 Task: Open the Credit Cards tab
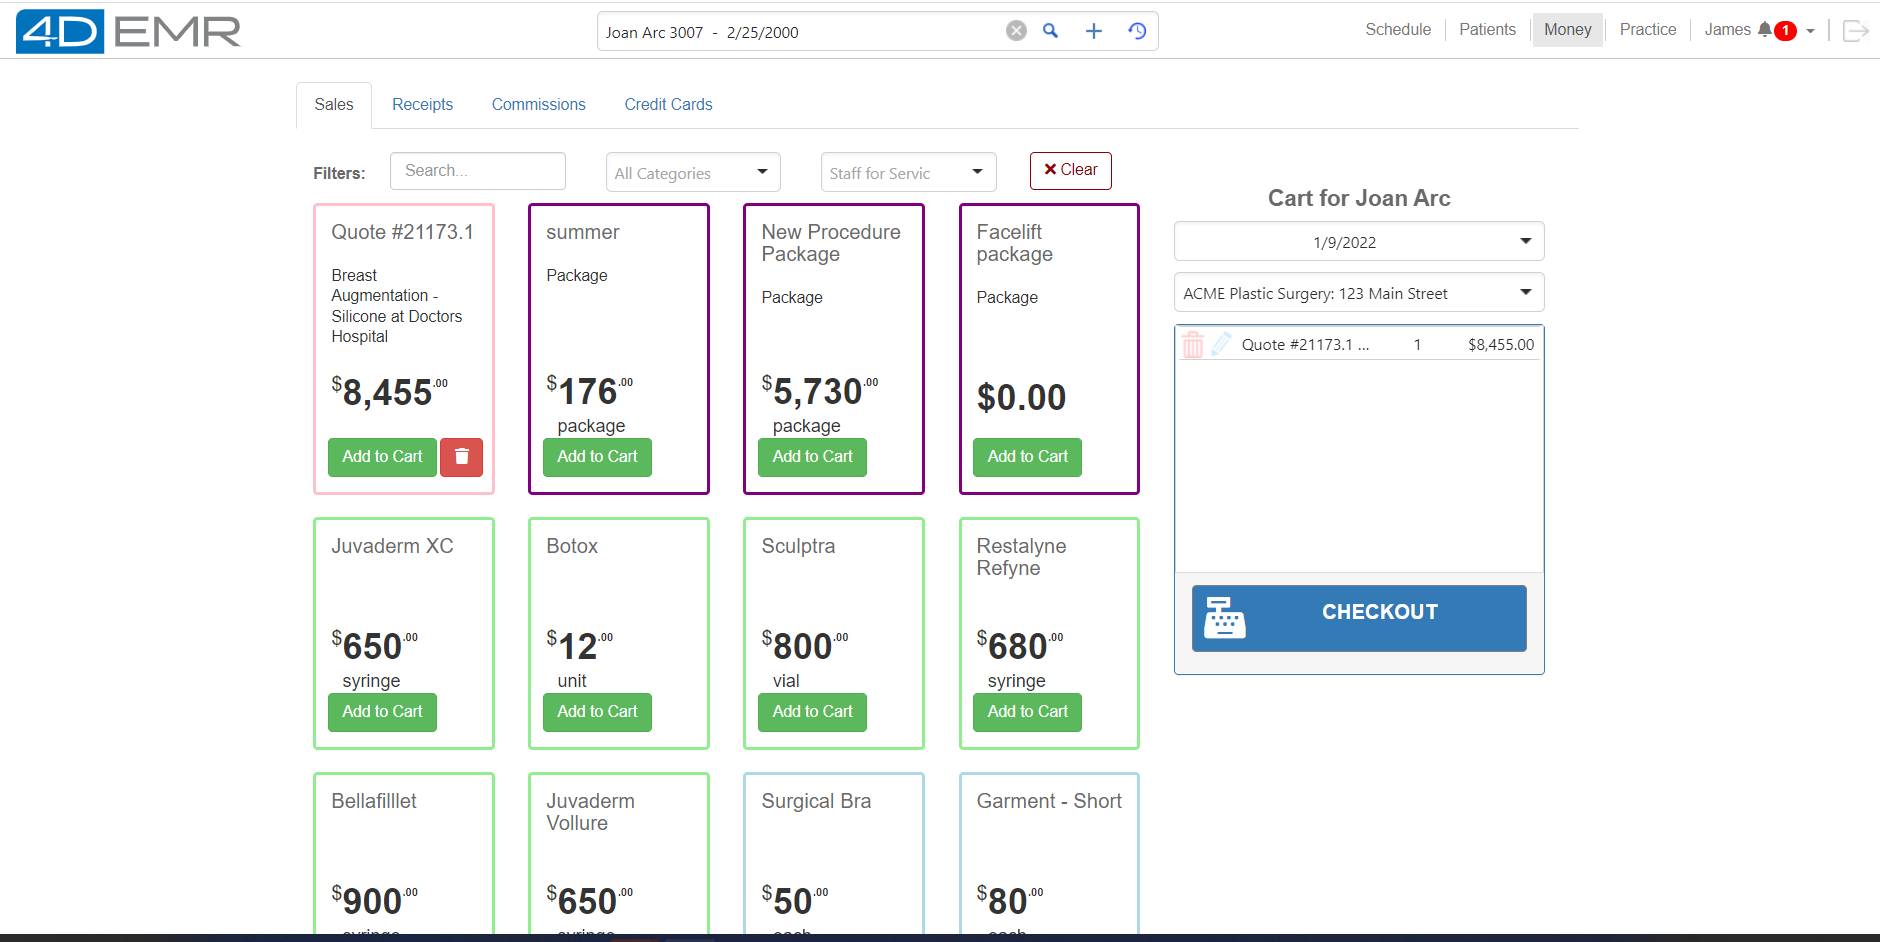click(x=669, y=105)
